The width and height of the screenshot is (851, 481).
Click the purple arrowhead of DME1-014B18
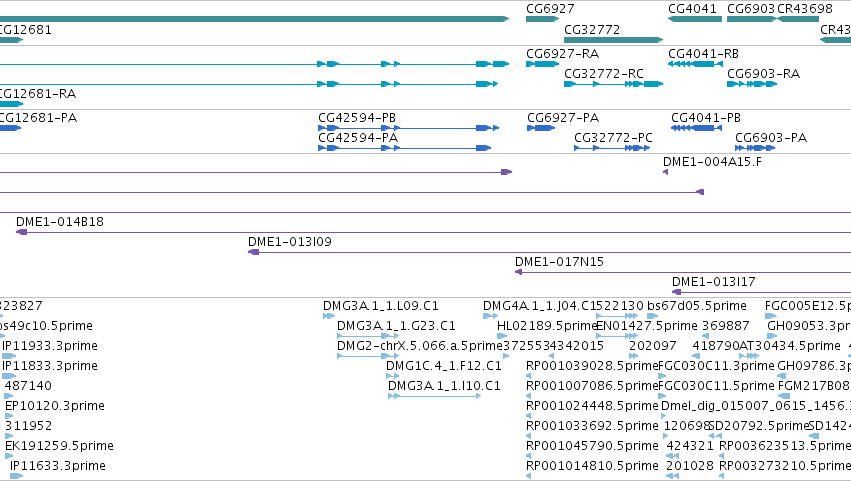pos(21,232)
